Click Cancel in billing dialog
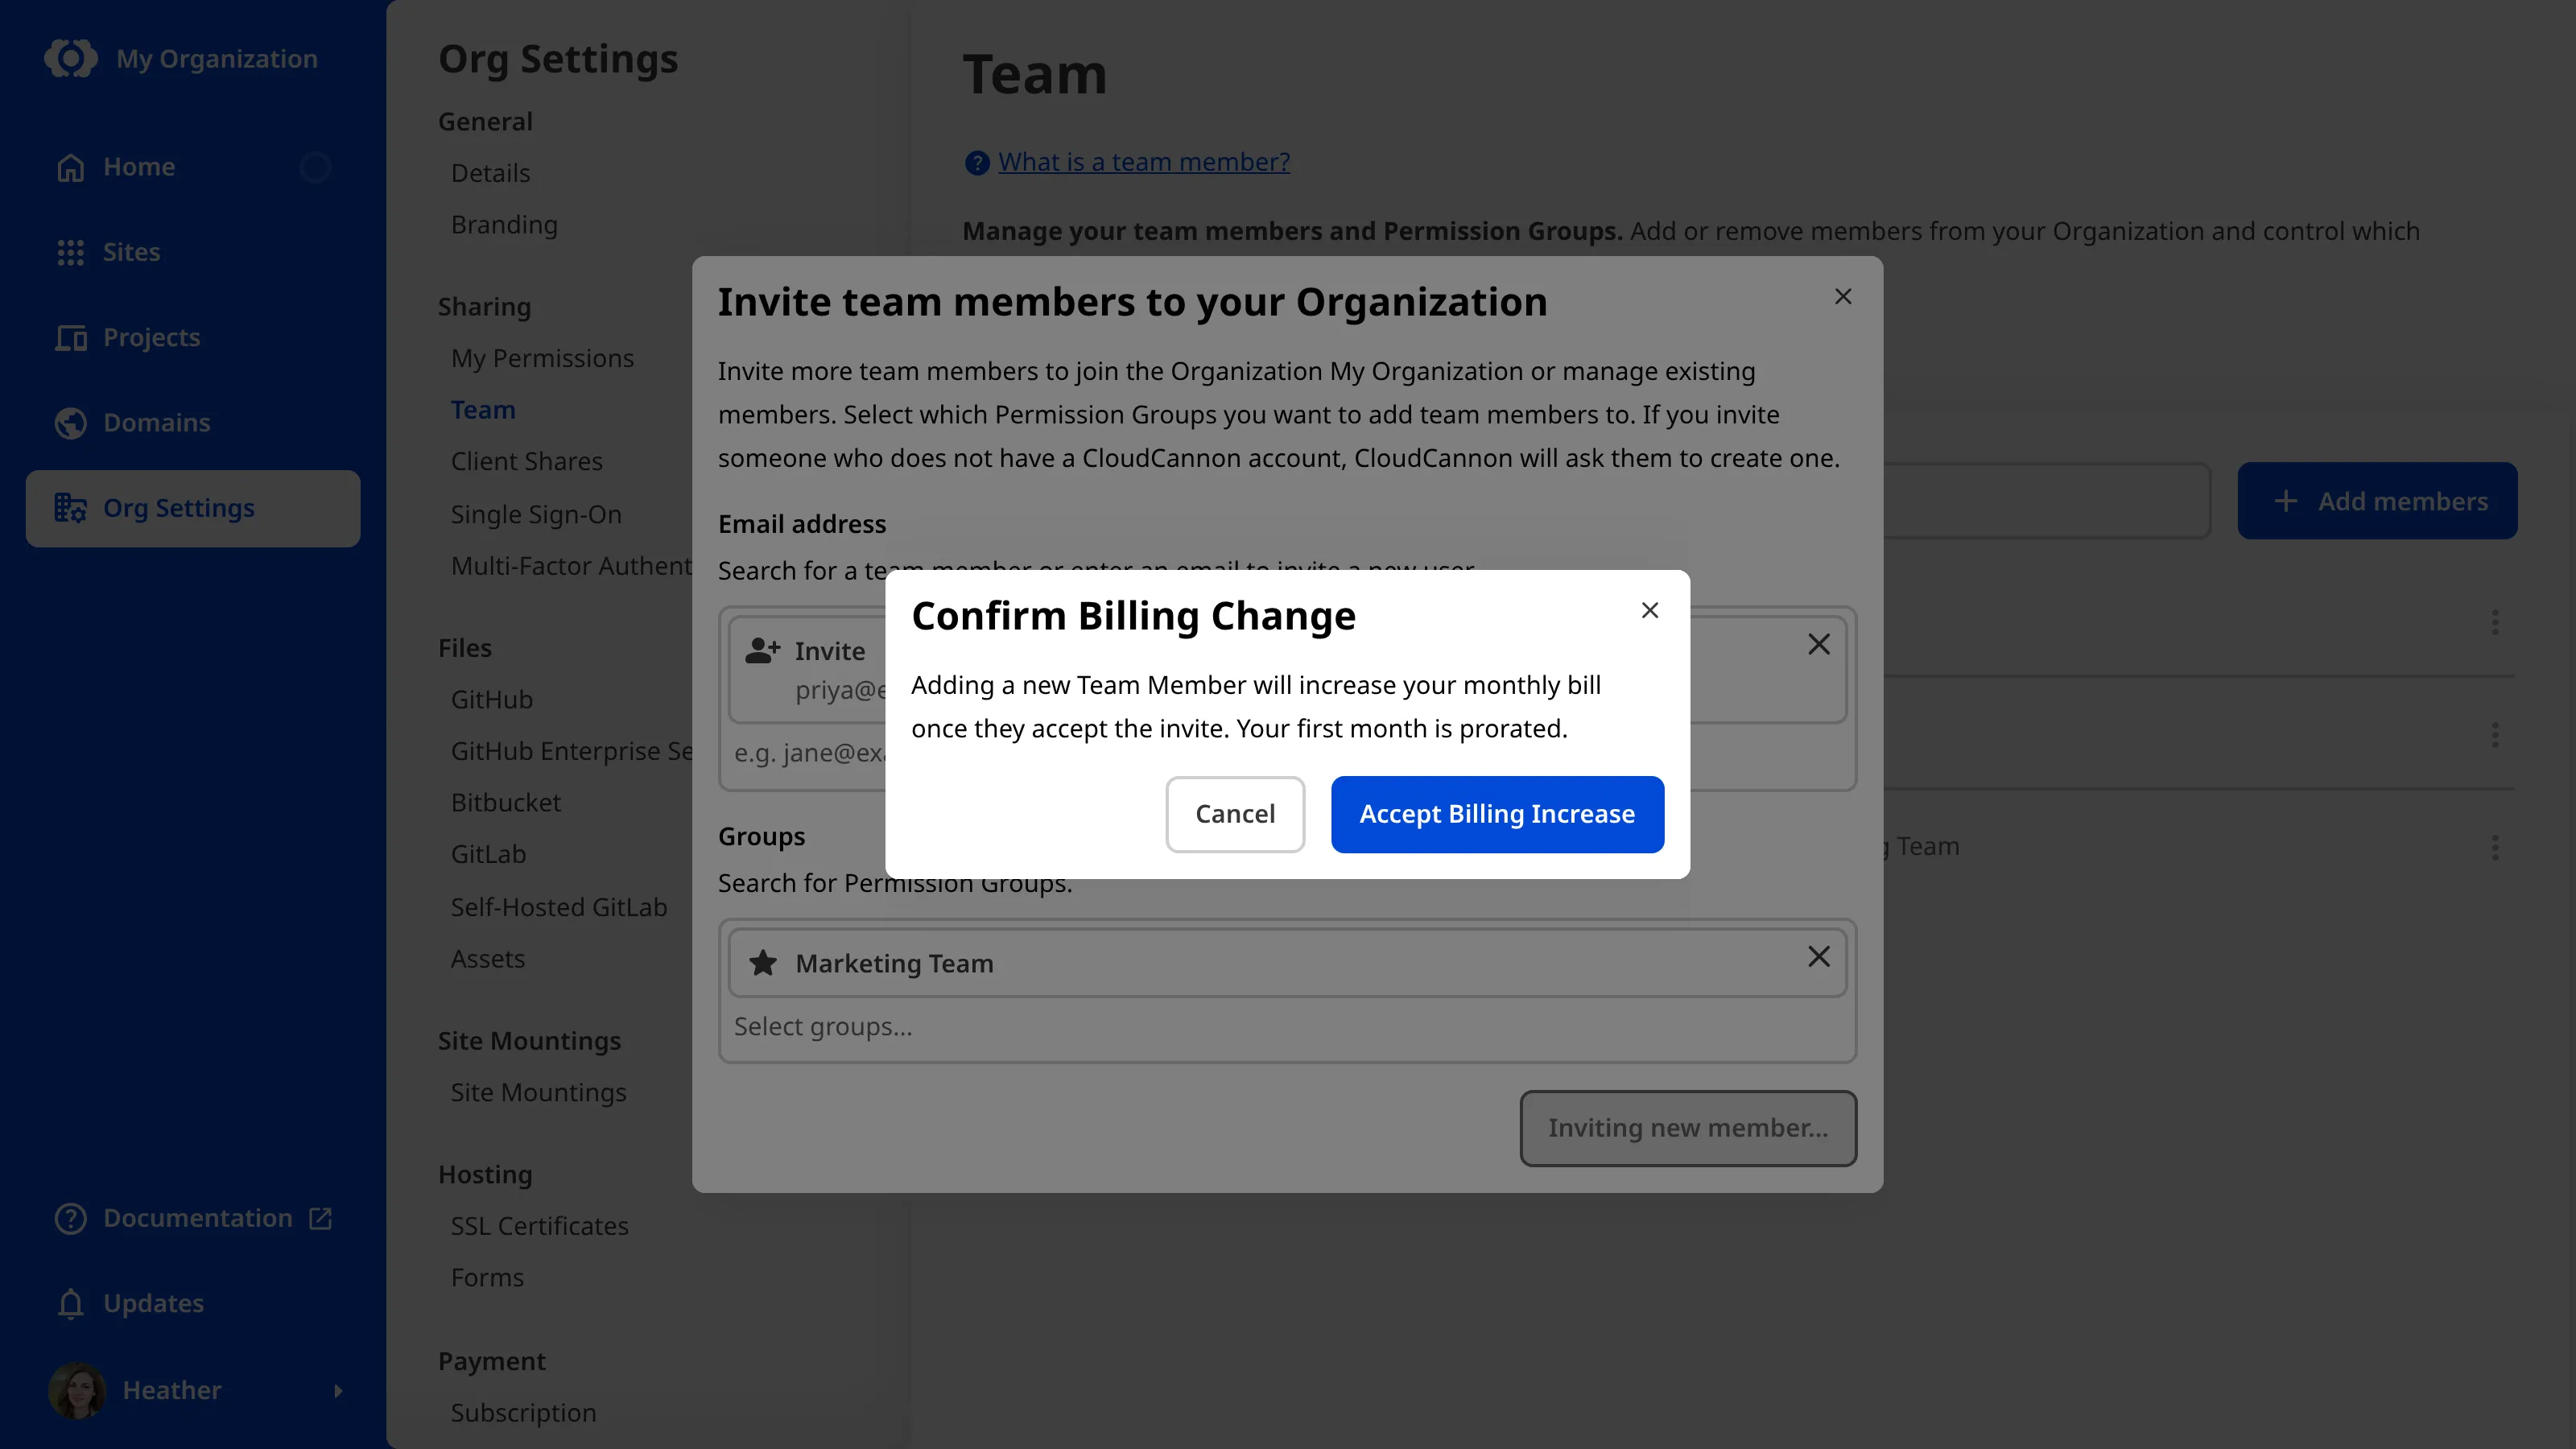Image resolution: width=2576 pixels, height=1449 pixels. (x=1235, y=814)
